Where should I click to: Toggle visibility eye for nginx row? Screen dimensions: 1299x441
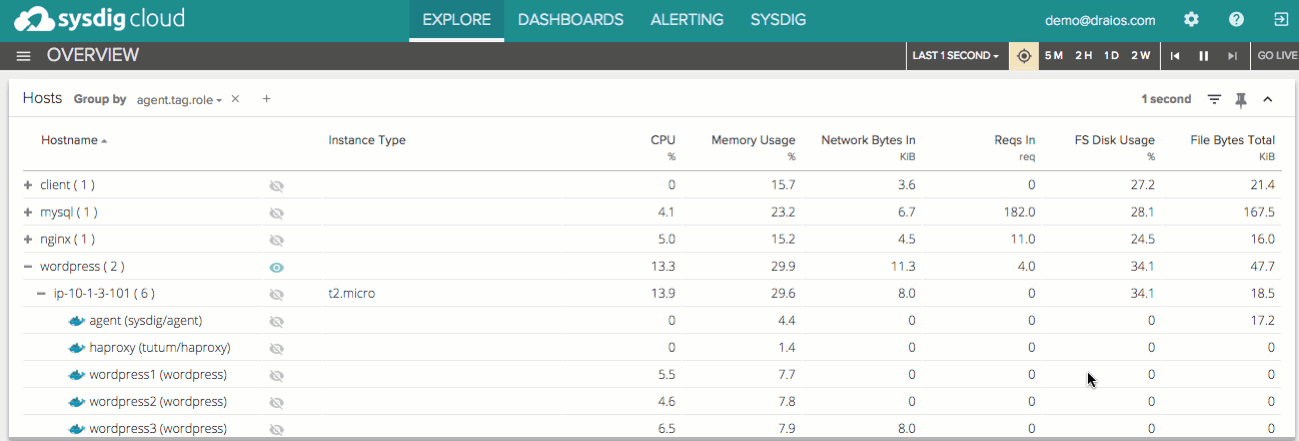coord(277,240)
